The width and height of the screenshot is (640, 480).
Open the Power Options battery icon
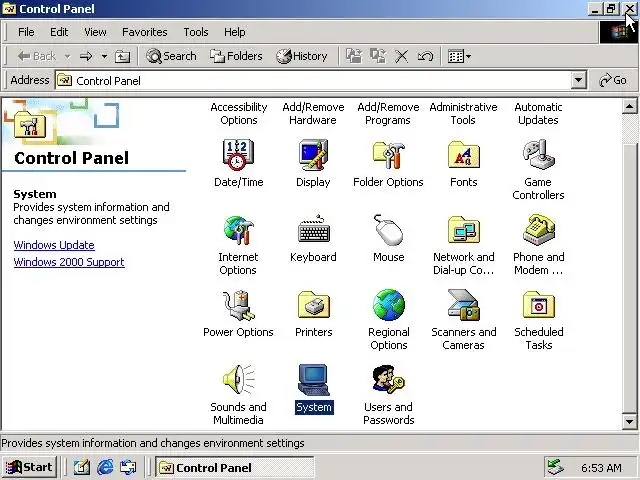[238, 305]
